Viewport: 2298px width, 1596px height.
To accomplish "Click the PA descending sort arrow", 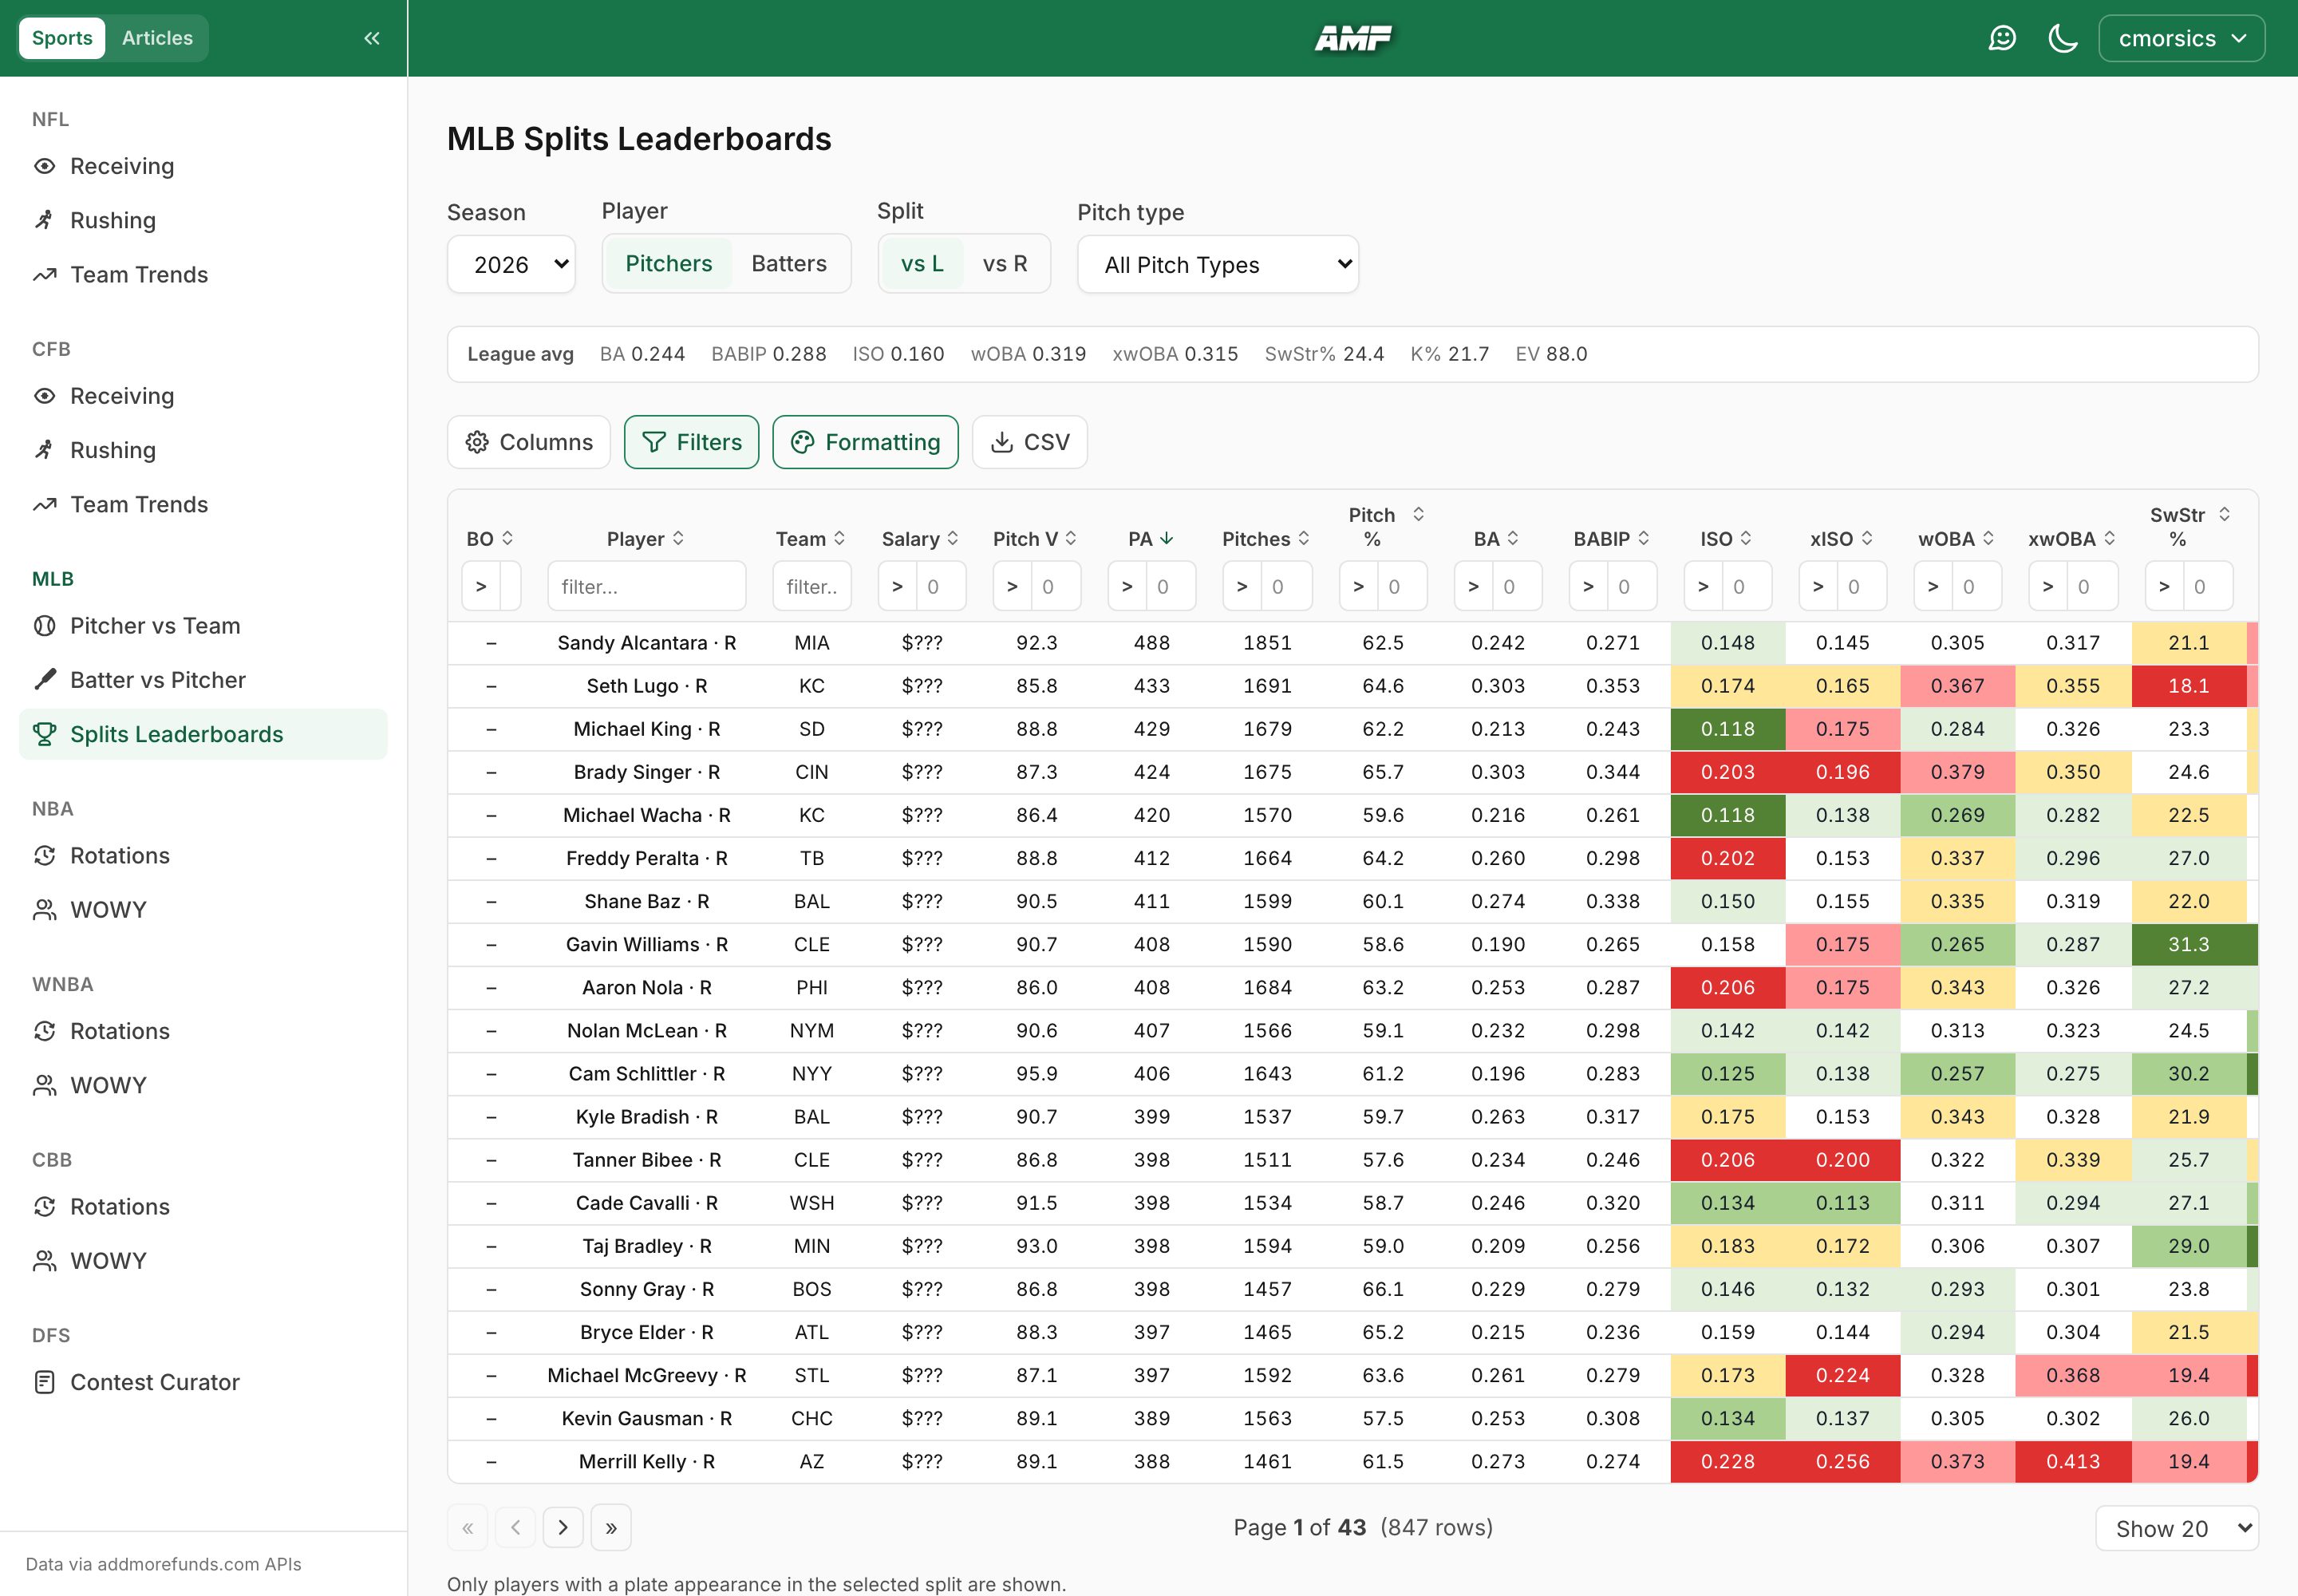I will click(x=1166, y=538).
